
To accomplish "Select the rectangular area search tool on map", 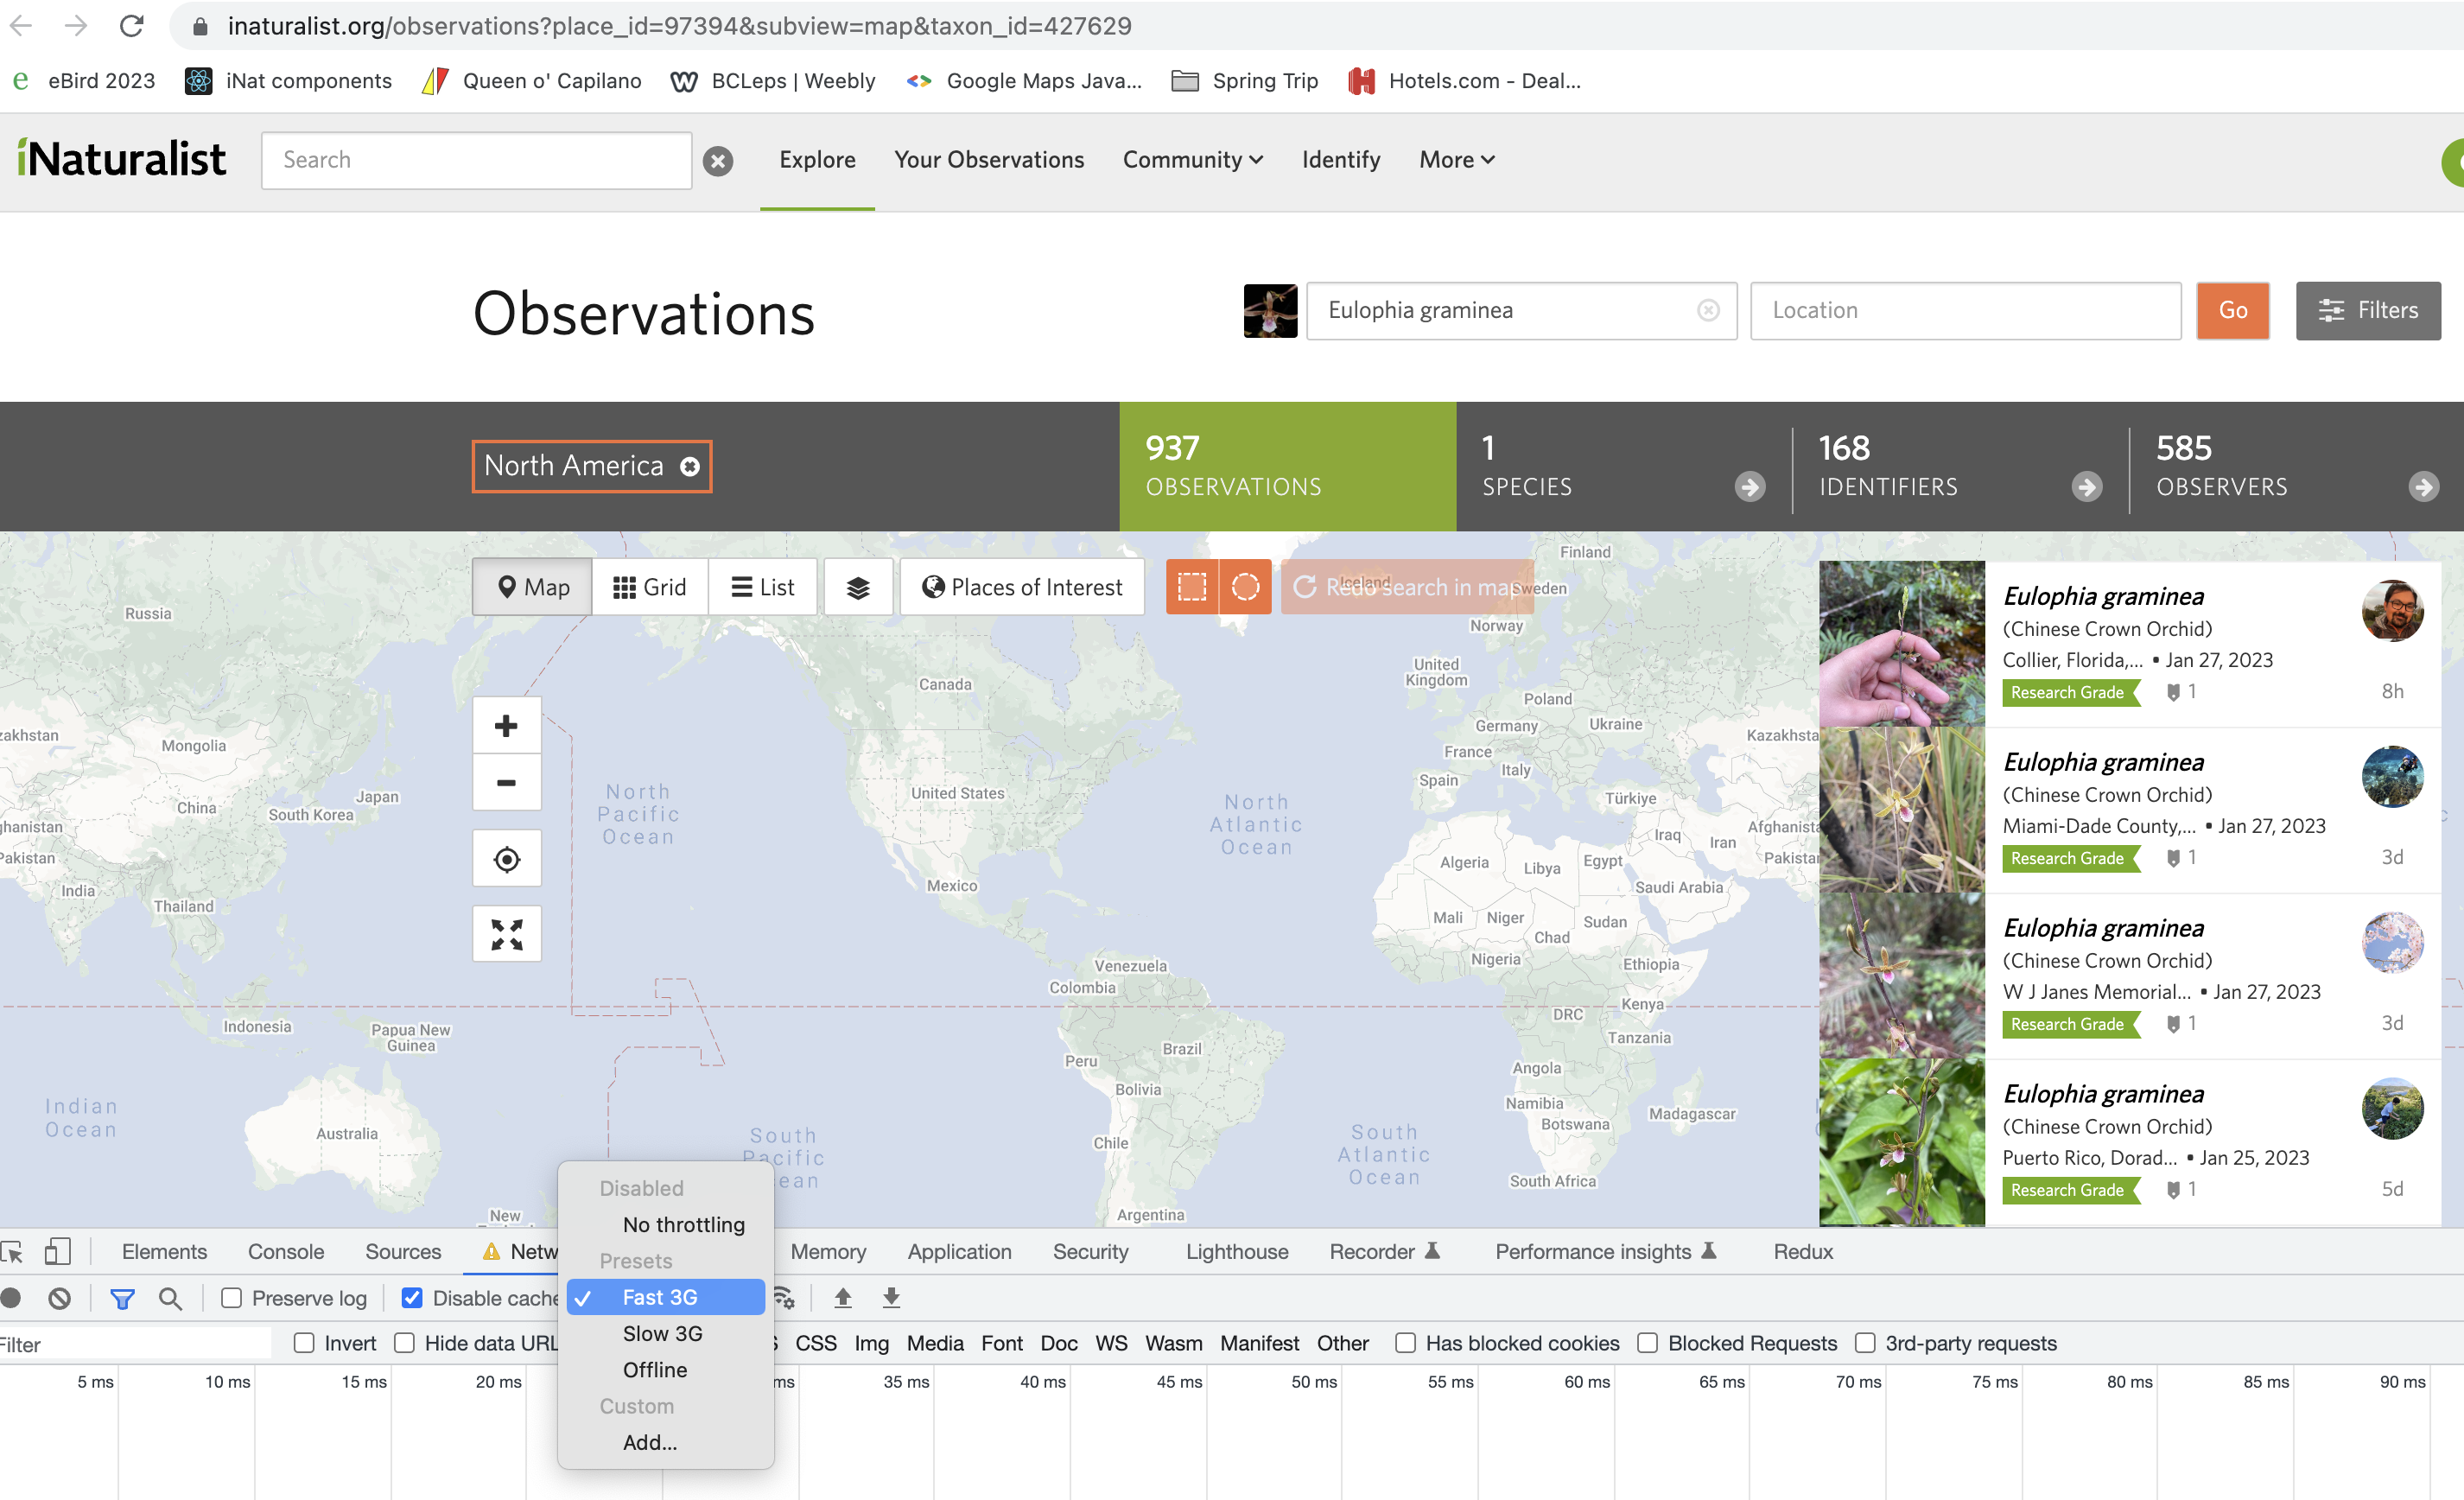I will (1193, 587).
